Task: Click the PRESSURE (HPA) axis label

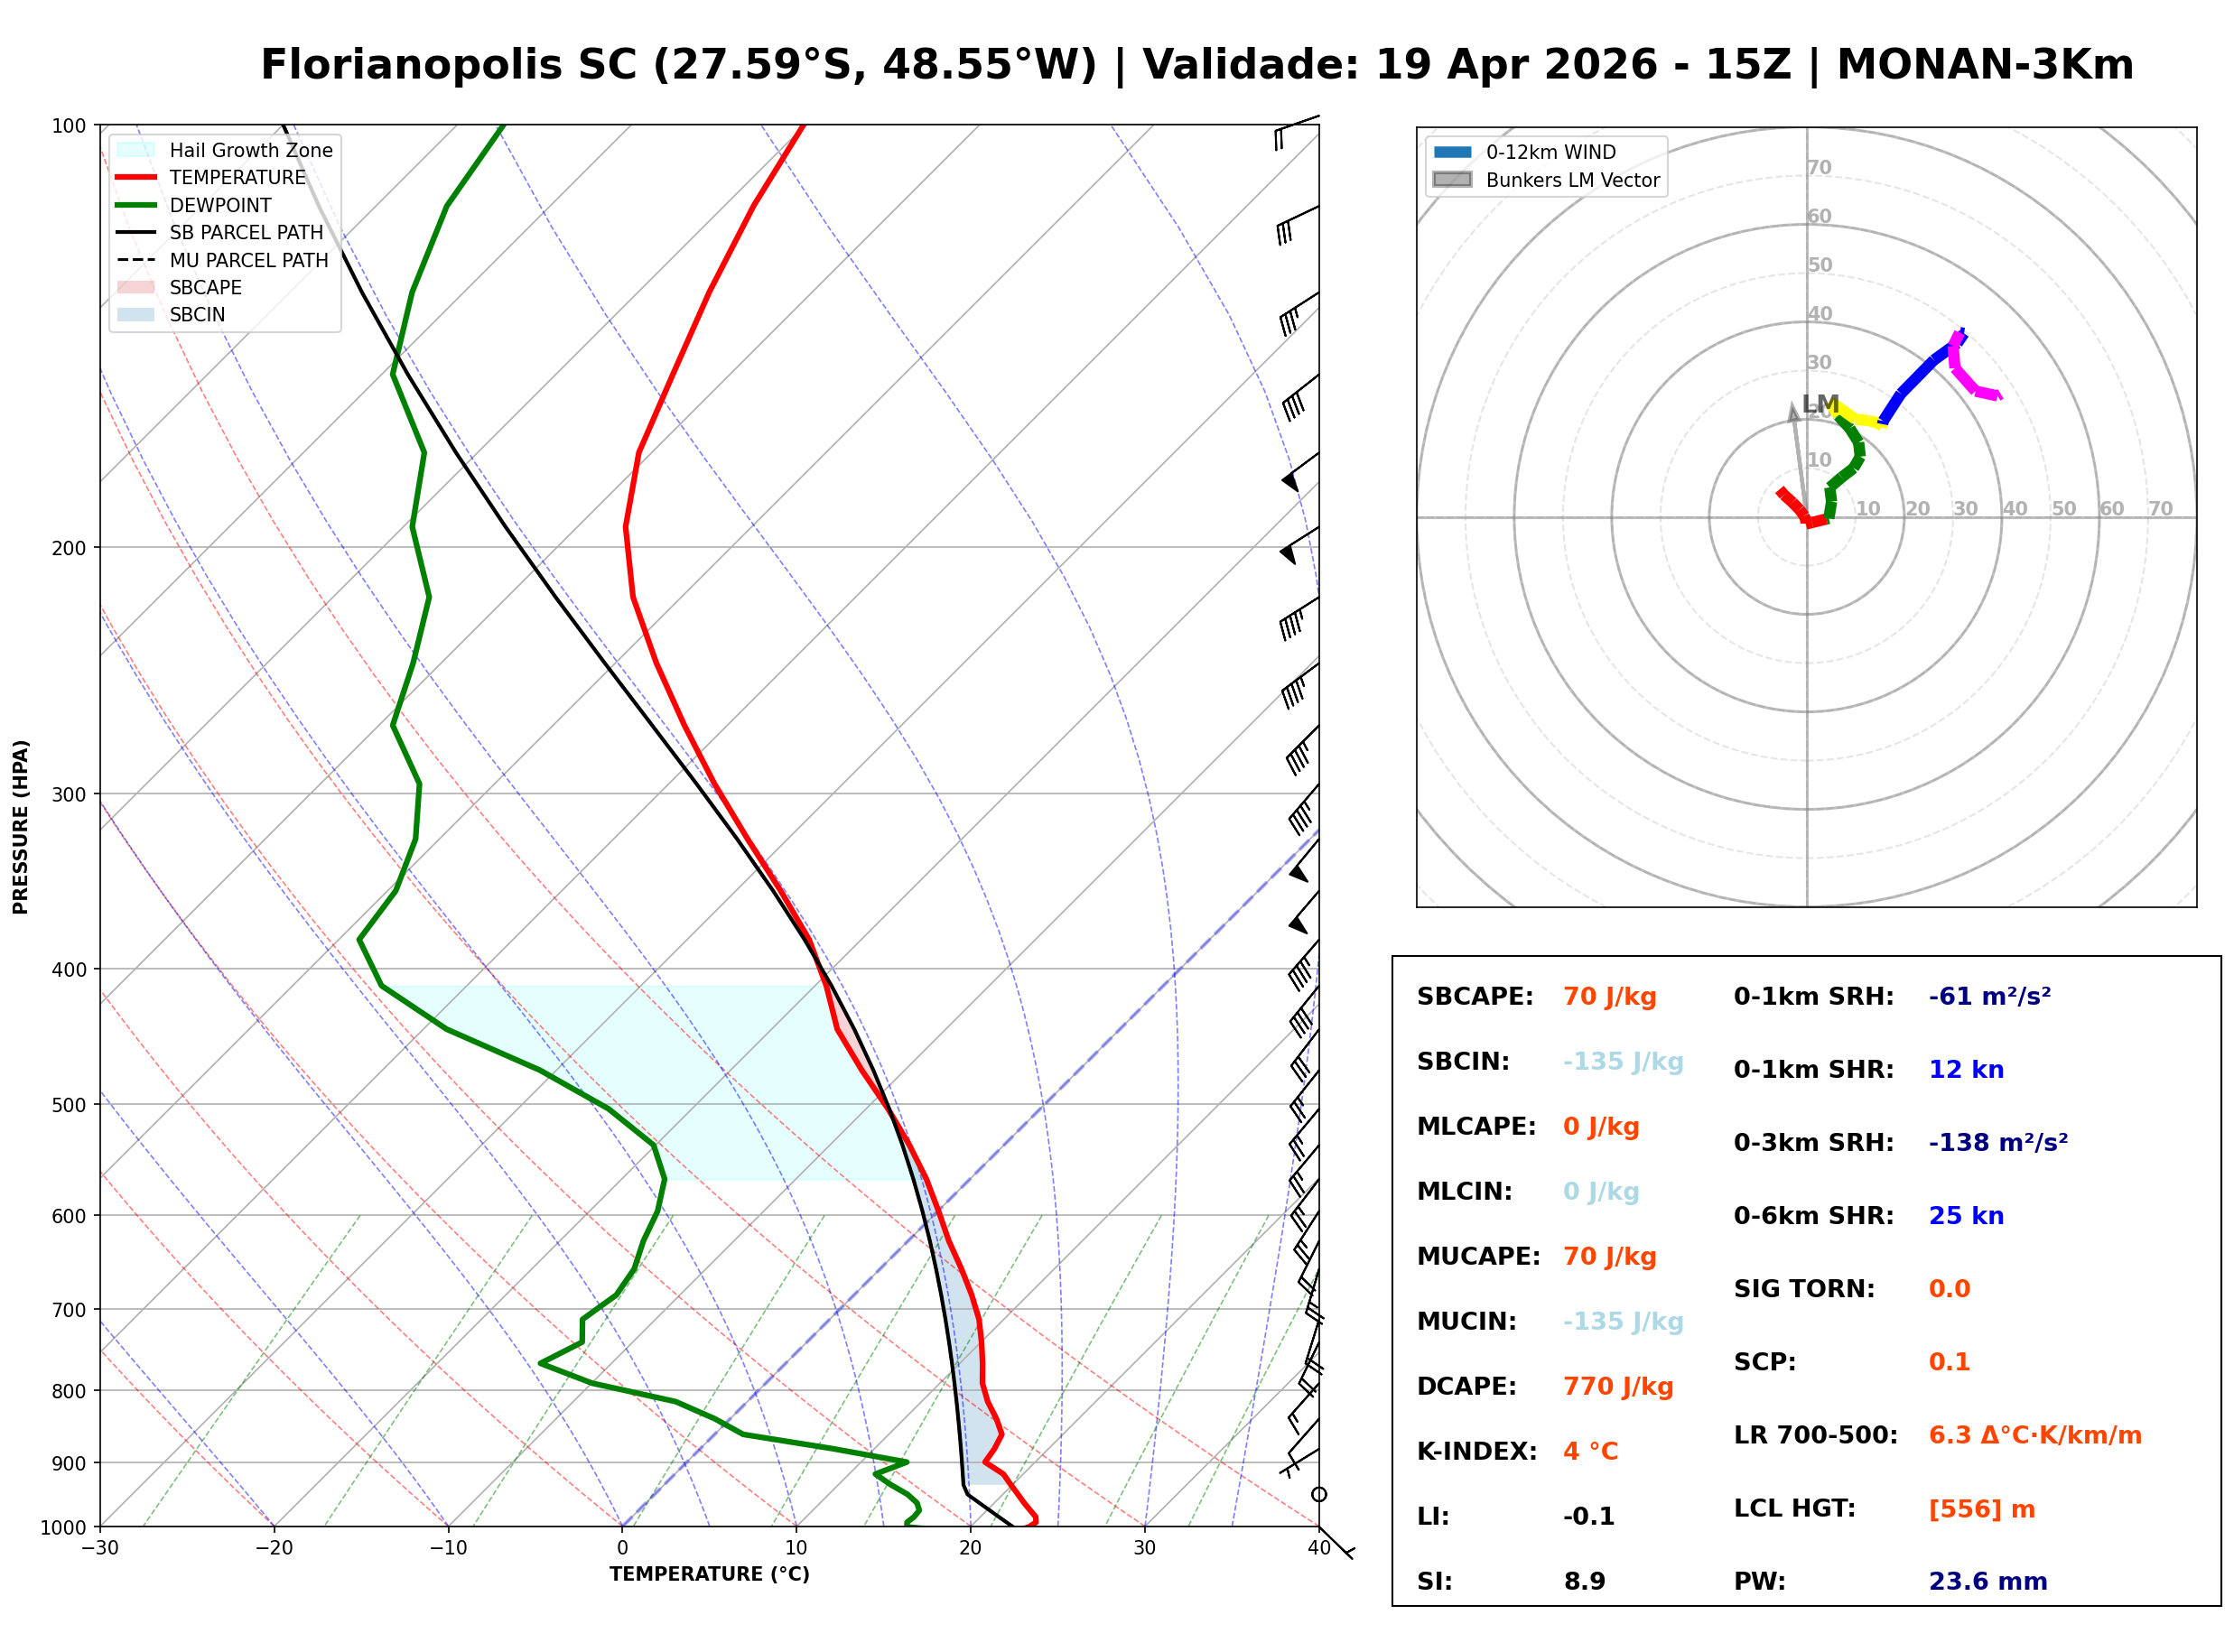Action: pos(21,826)
